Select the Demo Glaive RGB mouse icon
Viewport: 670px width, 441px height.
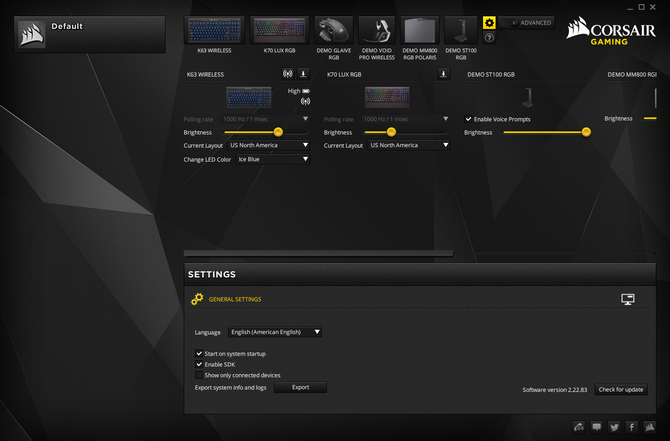coord(334,30)
